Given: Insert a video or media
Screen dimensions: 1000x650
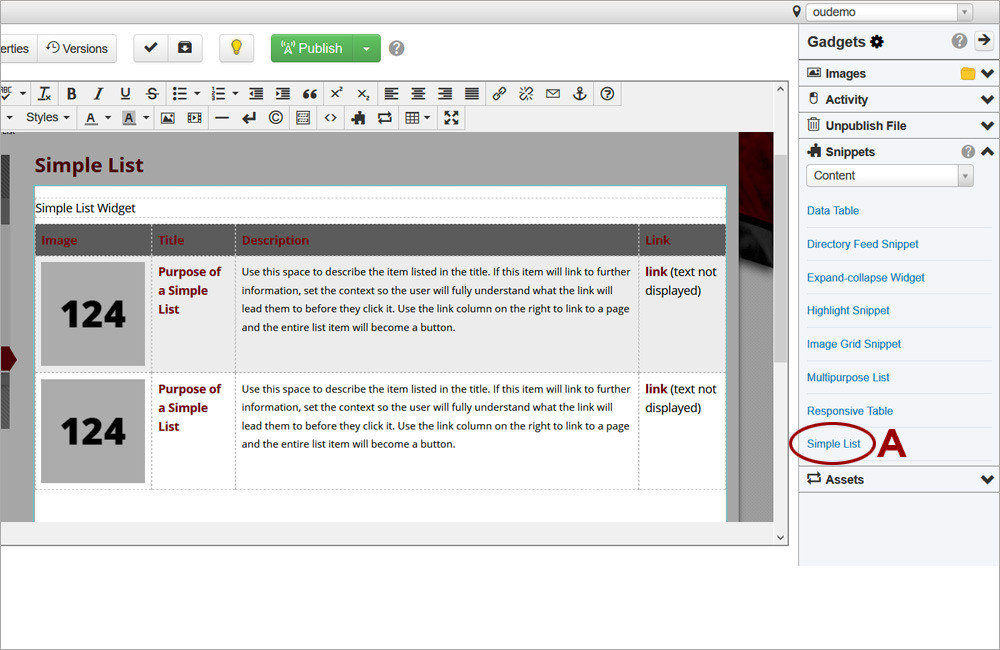Looking at the screenshot, I should 195,118.
